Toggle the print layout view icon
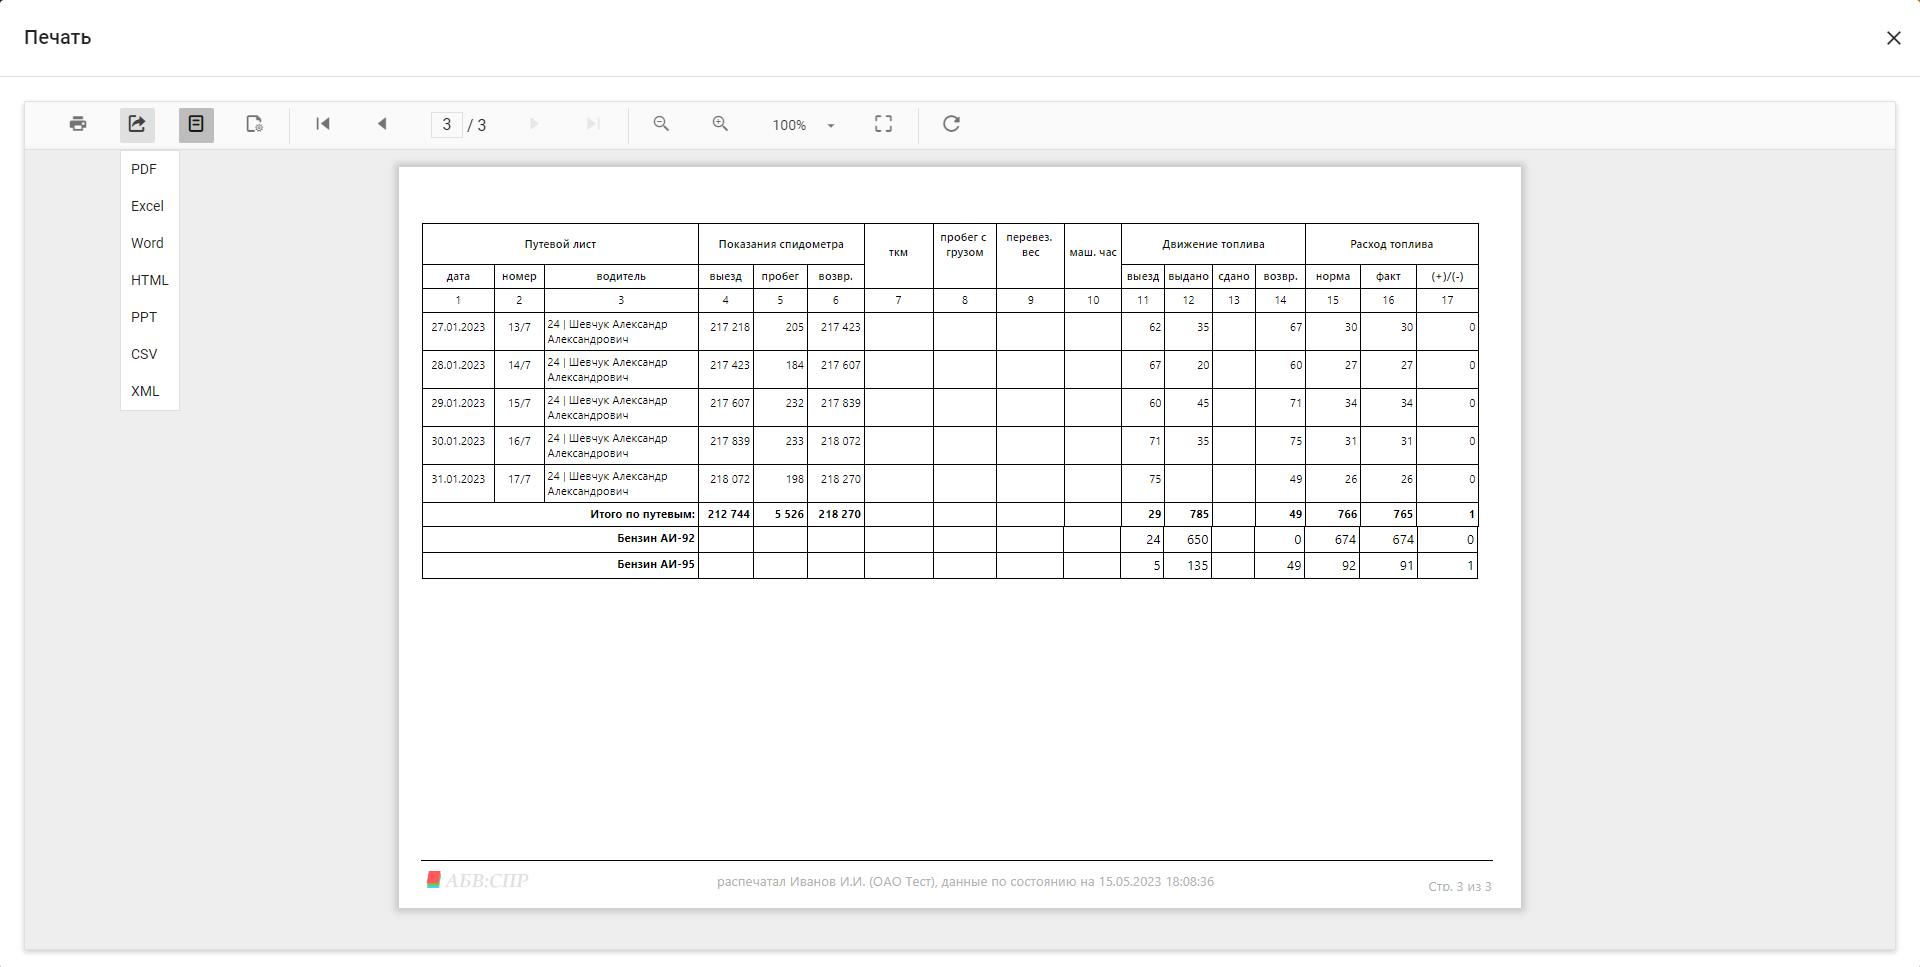Image resolution: width=1920 pixels, height=967 pixels. pyautogui.click(x=196, y=124)
